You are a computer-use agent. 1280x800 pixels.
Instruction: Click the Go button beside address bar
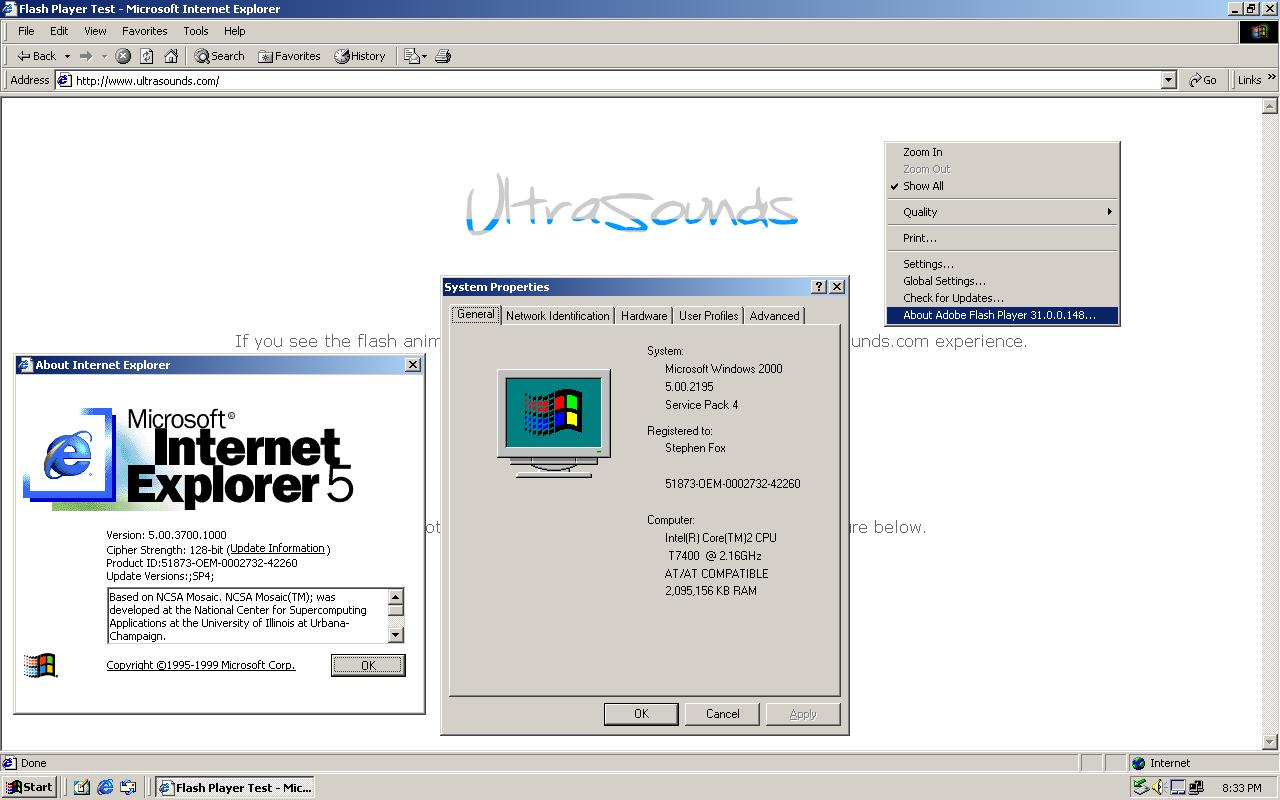click(x=1203, y=80)
